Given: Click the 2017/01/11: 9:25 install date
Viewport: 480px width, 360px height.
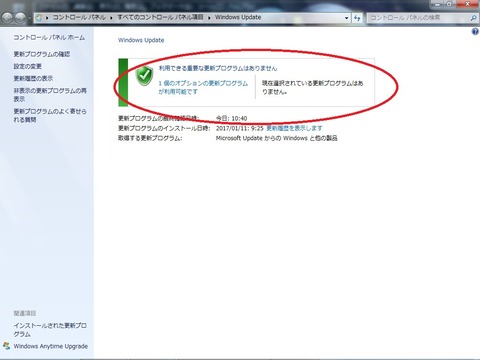Looking at the screenshot, I should (240, 128).
